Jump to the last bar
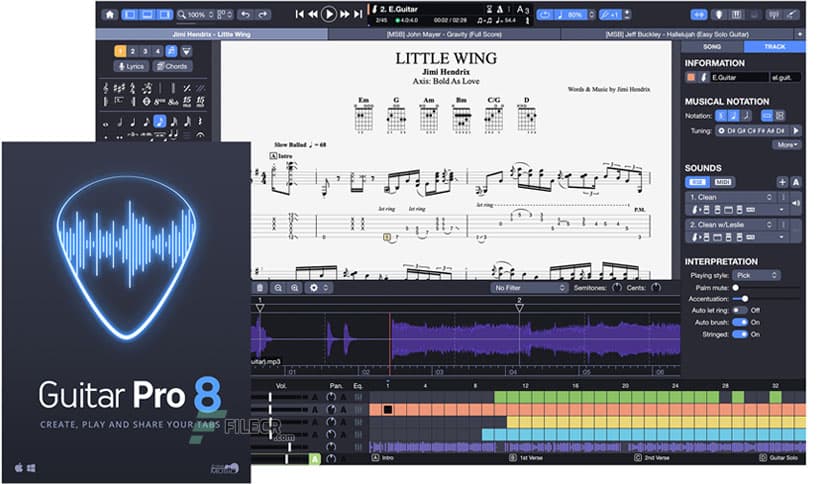 click(x=358, y=14)
